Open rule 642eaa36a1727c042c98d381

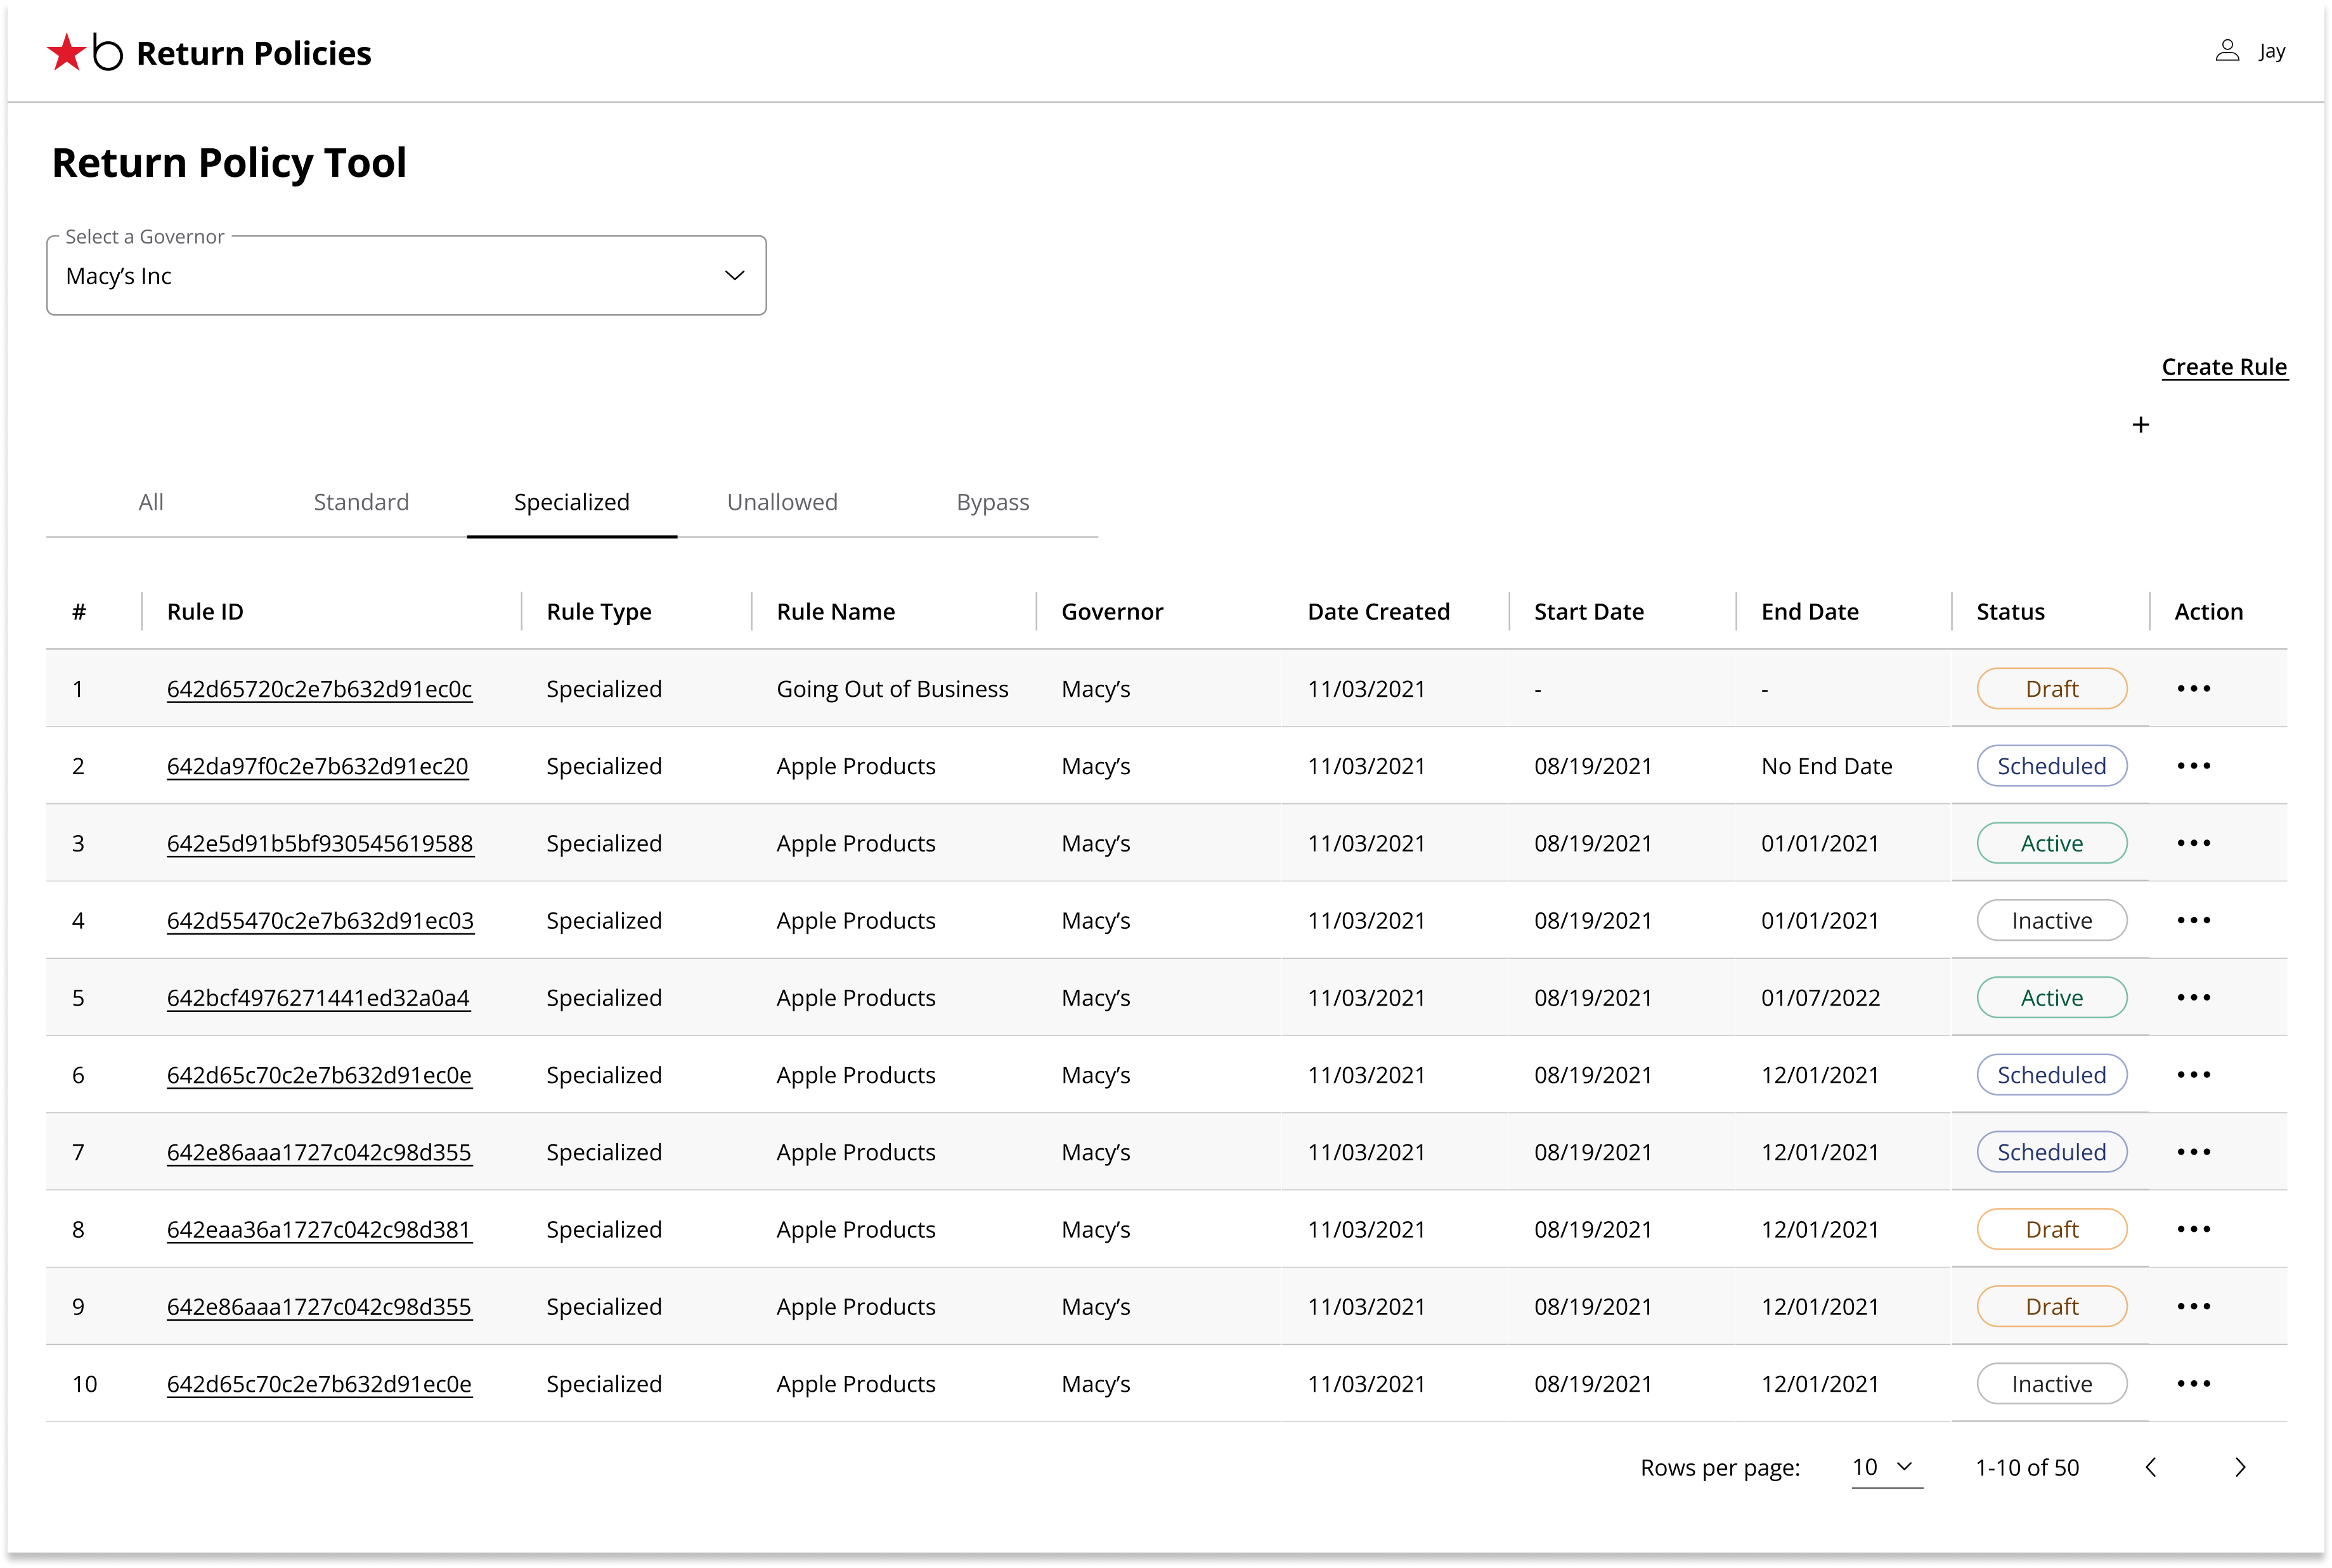coord(319,1229)
